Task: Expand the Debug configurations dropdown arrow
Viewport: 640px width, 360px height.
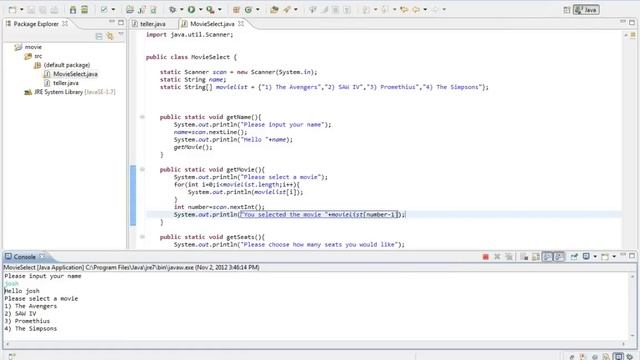Action: [x=181, y=9]
